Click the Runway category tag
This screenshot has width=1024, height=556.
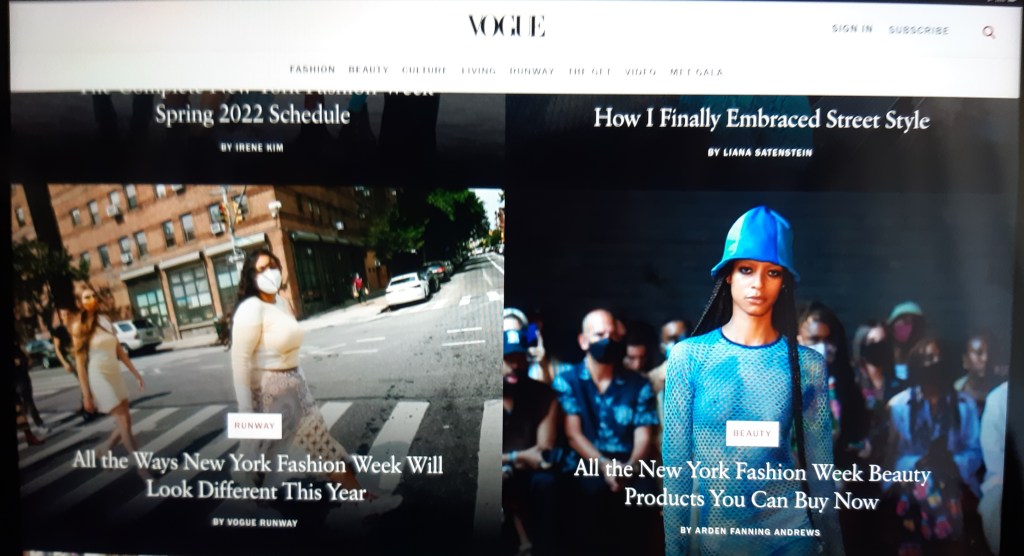(255, 425)
